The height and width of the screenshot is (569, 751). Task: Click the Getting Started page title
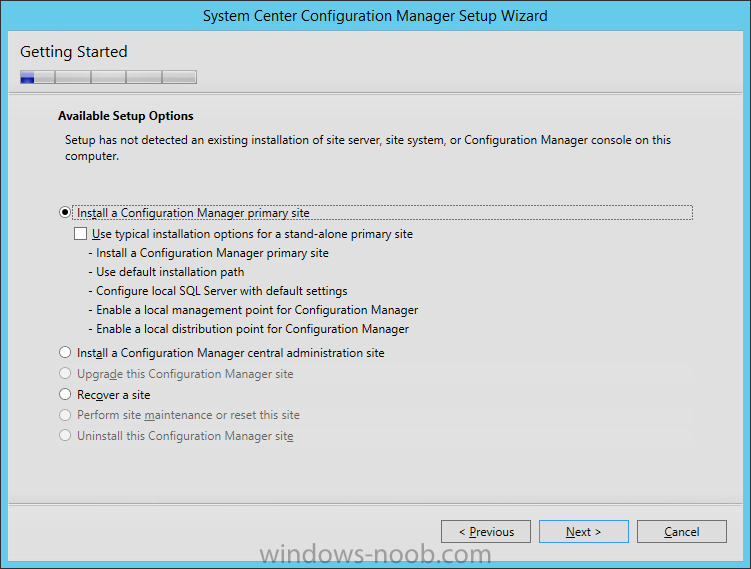point(74,52)
